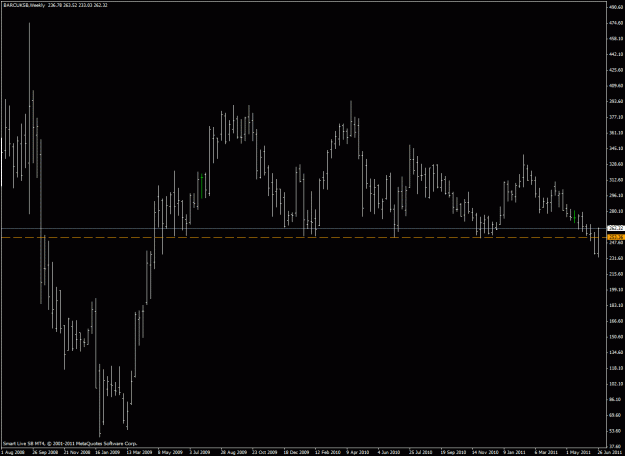Screen dimensions: 625x456
Task: Click the 183.10 price axis label
Action: (616, 305)
